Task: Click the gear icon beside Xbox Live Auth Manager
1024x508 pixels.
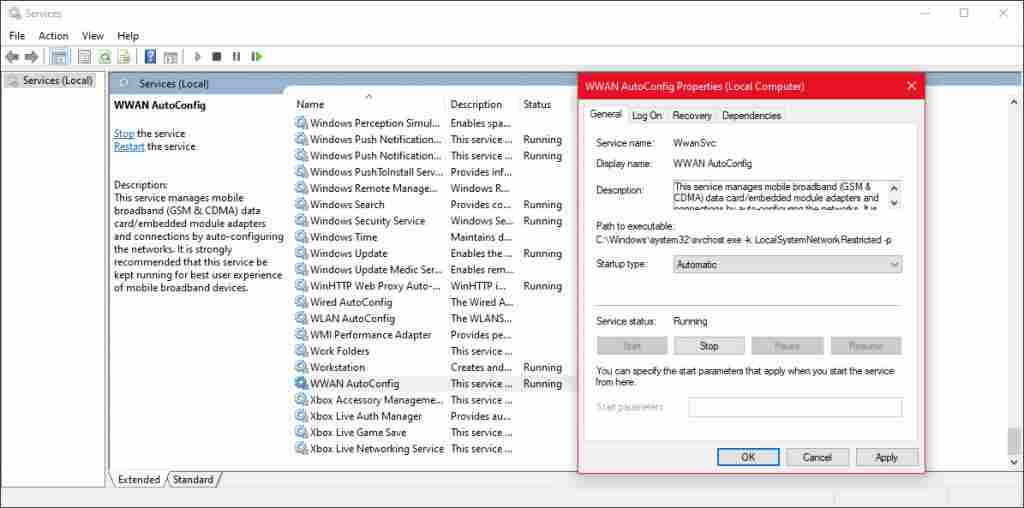Action: pos(301,417)
